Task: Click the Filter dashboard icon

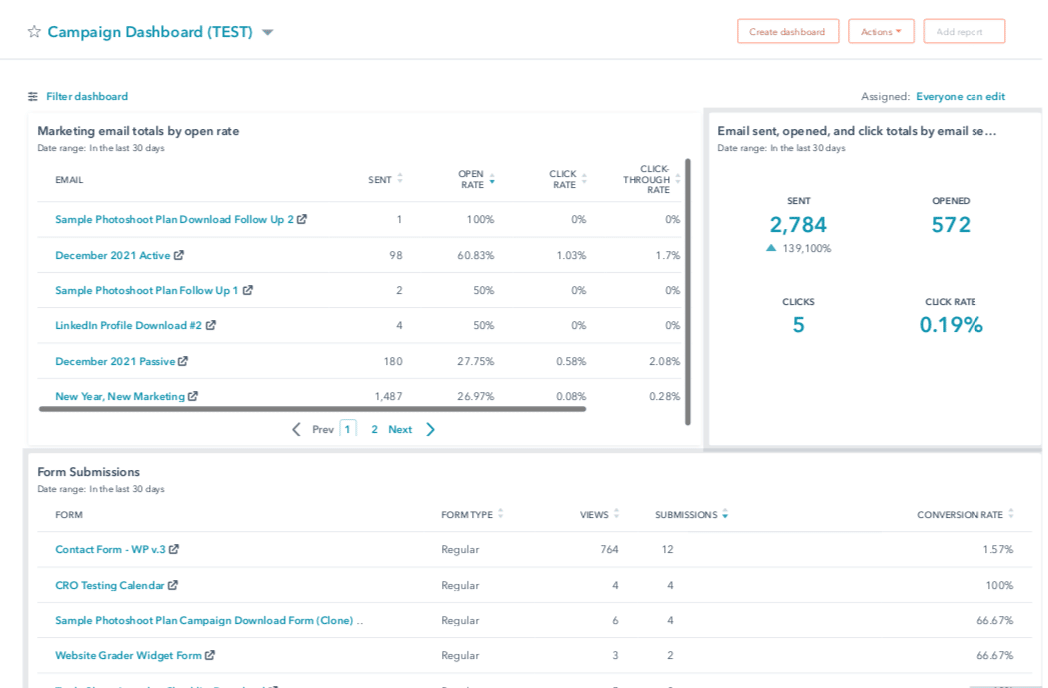Action: [x=33, y=96]
